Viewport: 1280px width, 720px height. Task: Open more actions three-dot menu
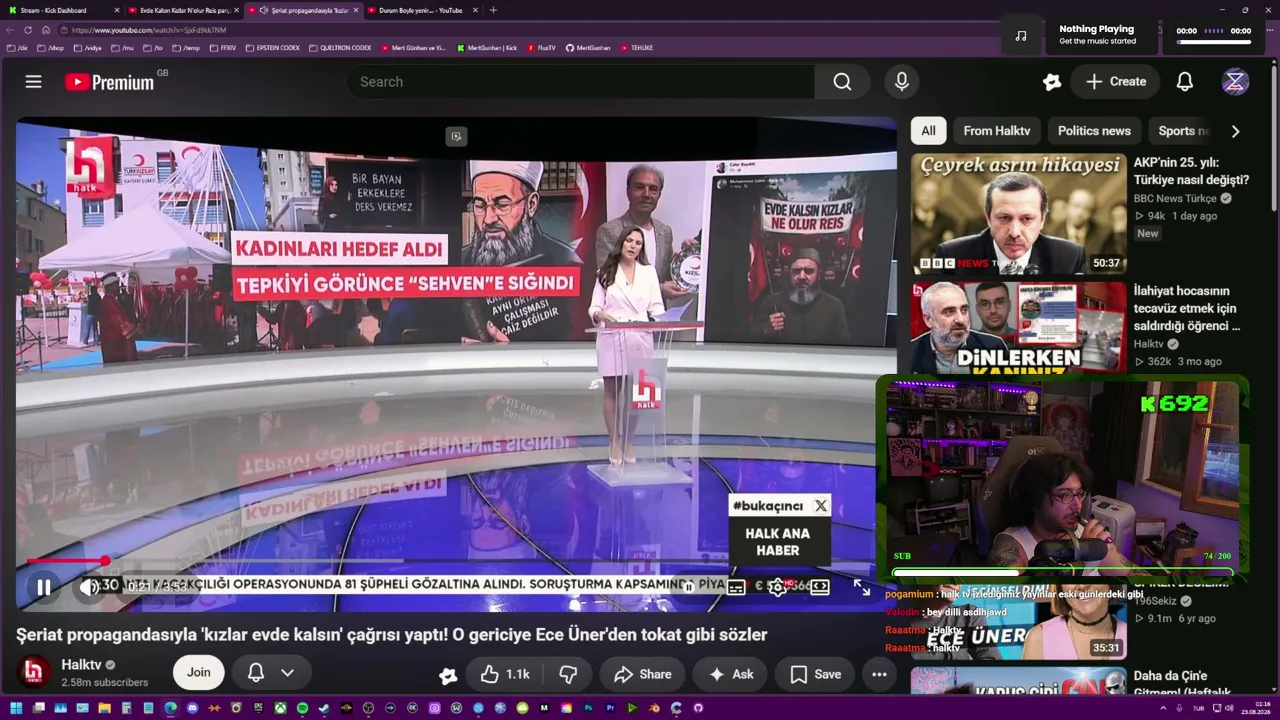(879, 674)
